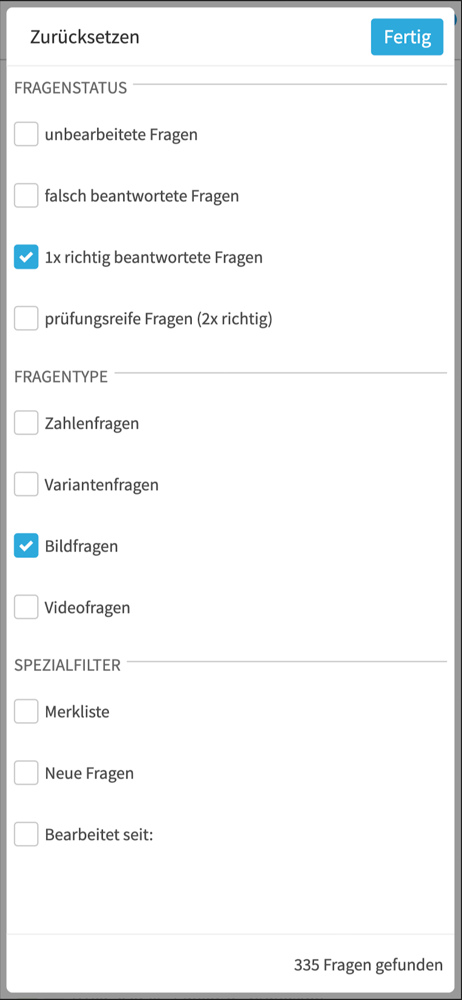Enable the Bearbeitet seit: checkbox
The width and height of the screenshot is (462, 1000).
pyautogui.click(x=26, y=834)
